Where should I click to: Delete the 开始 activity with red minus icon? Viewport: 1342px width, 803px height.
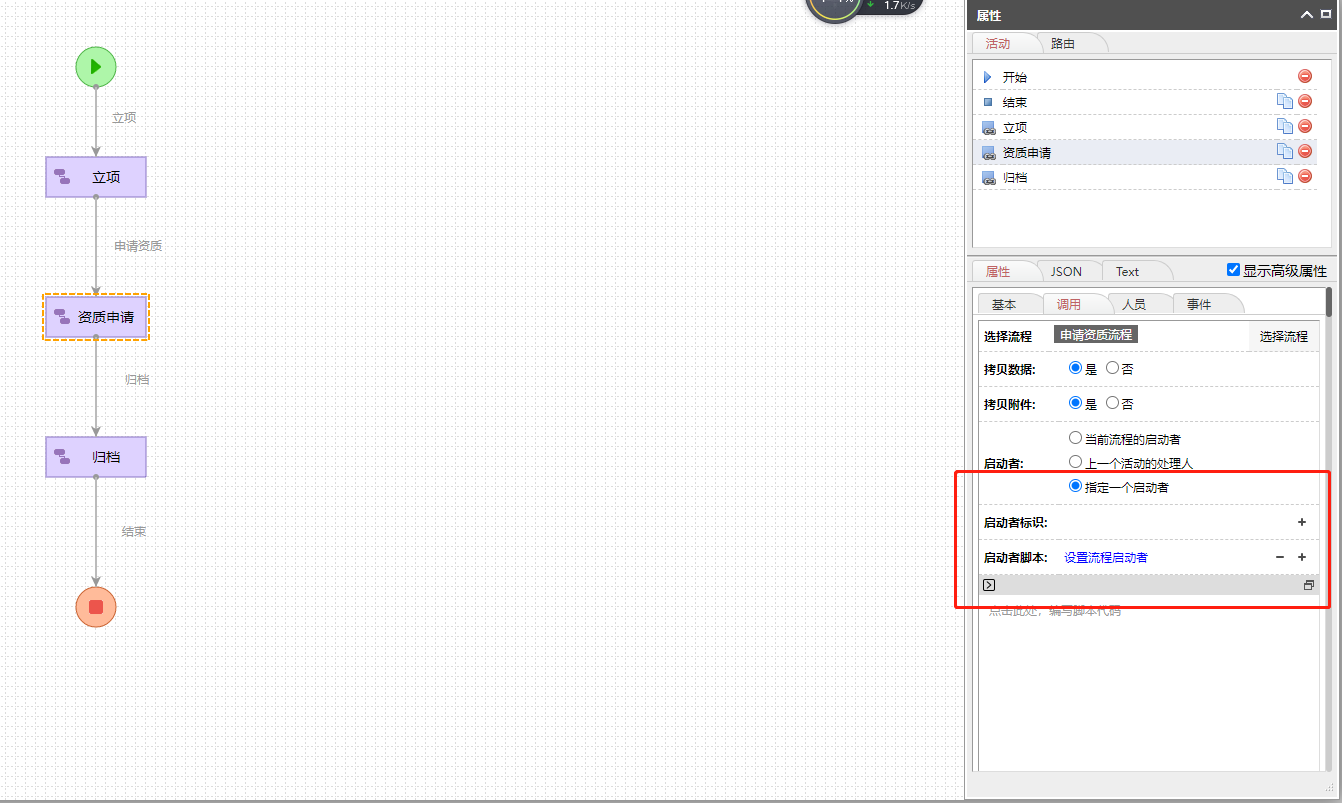pyautogui.click(x=1305, y=76)
